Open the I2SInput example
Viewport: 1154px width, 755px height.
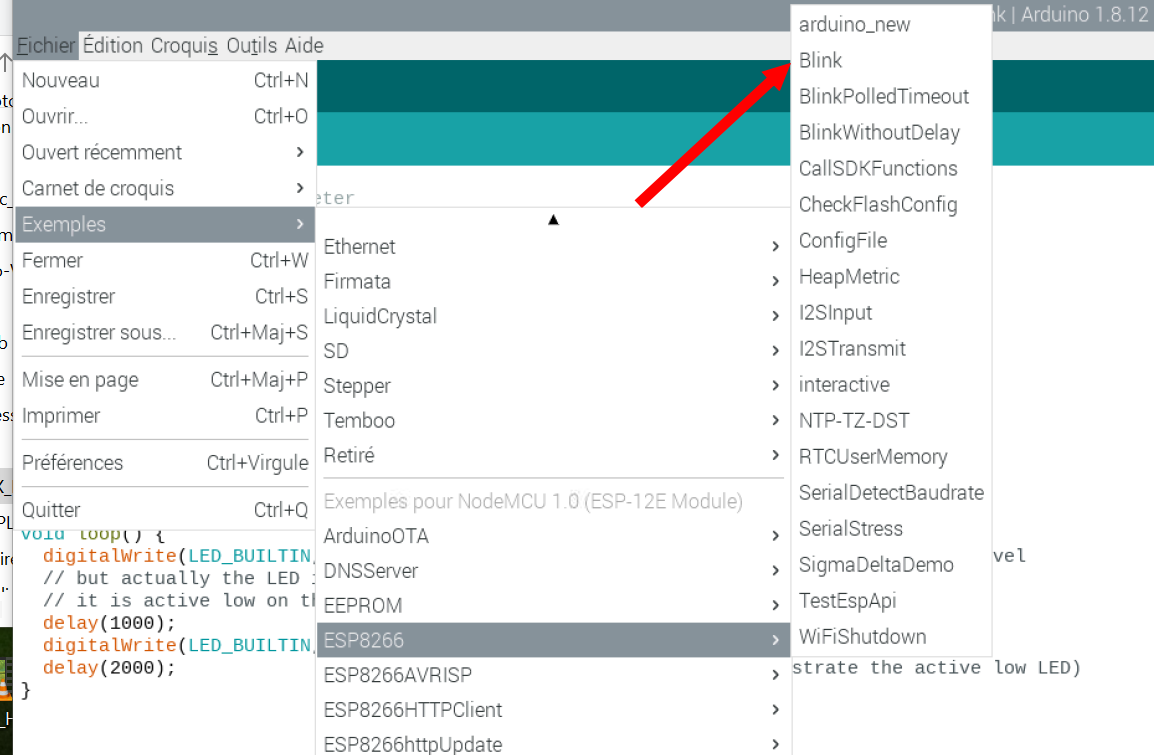pos(891,313)
